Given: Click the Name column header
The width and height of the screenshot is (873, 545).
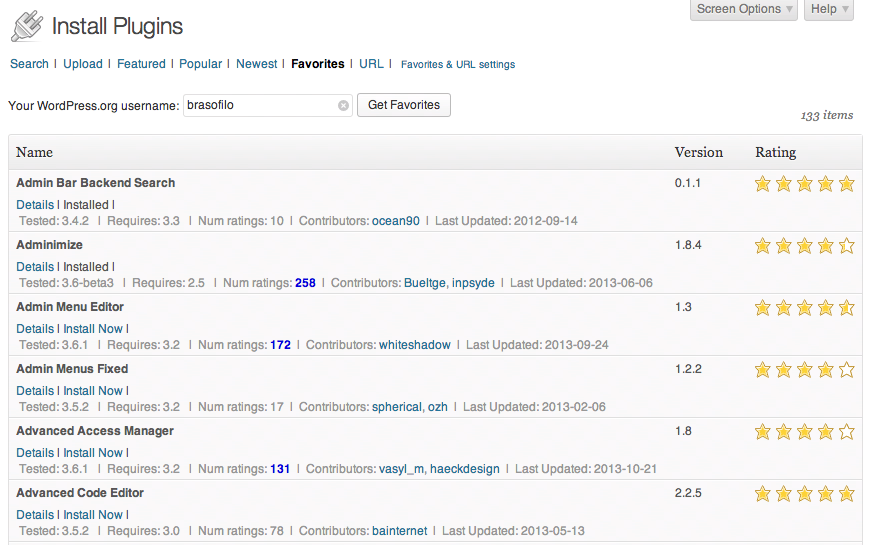Looking at the screenshot, I should point(35,152).
